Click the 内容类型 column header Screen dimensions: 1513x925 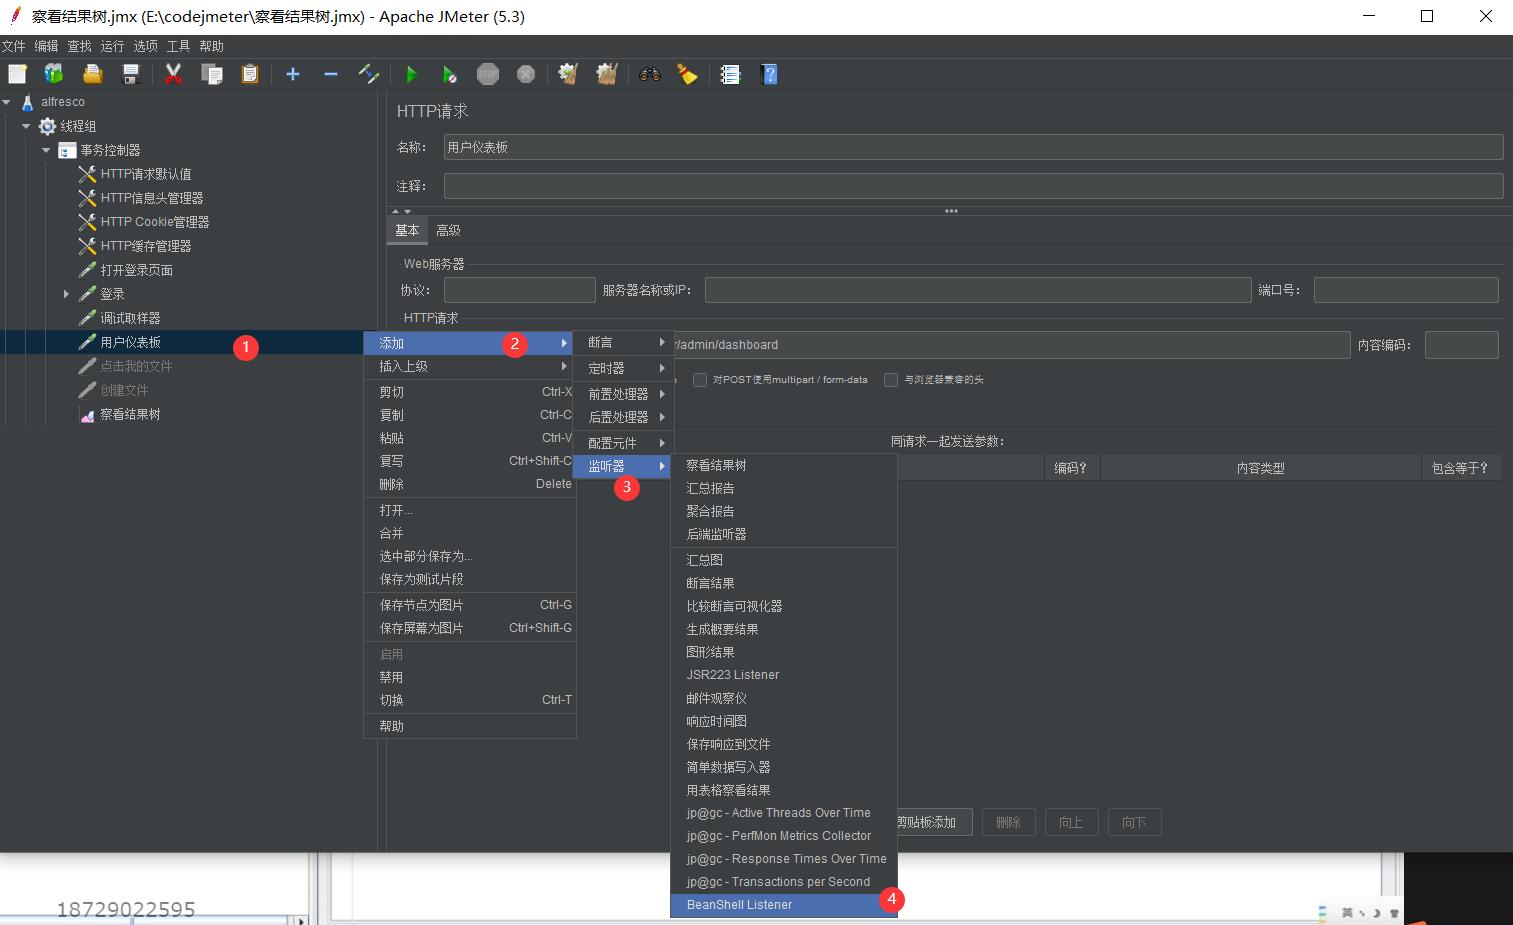point(1260,468)
